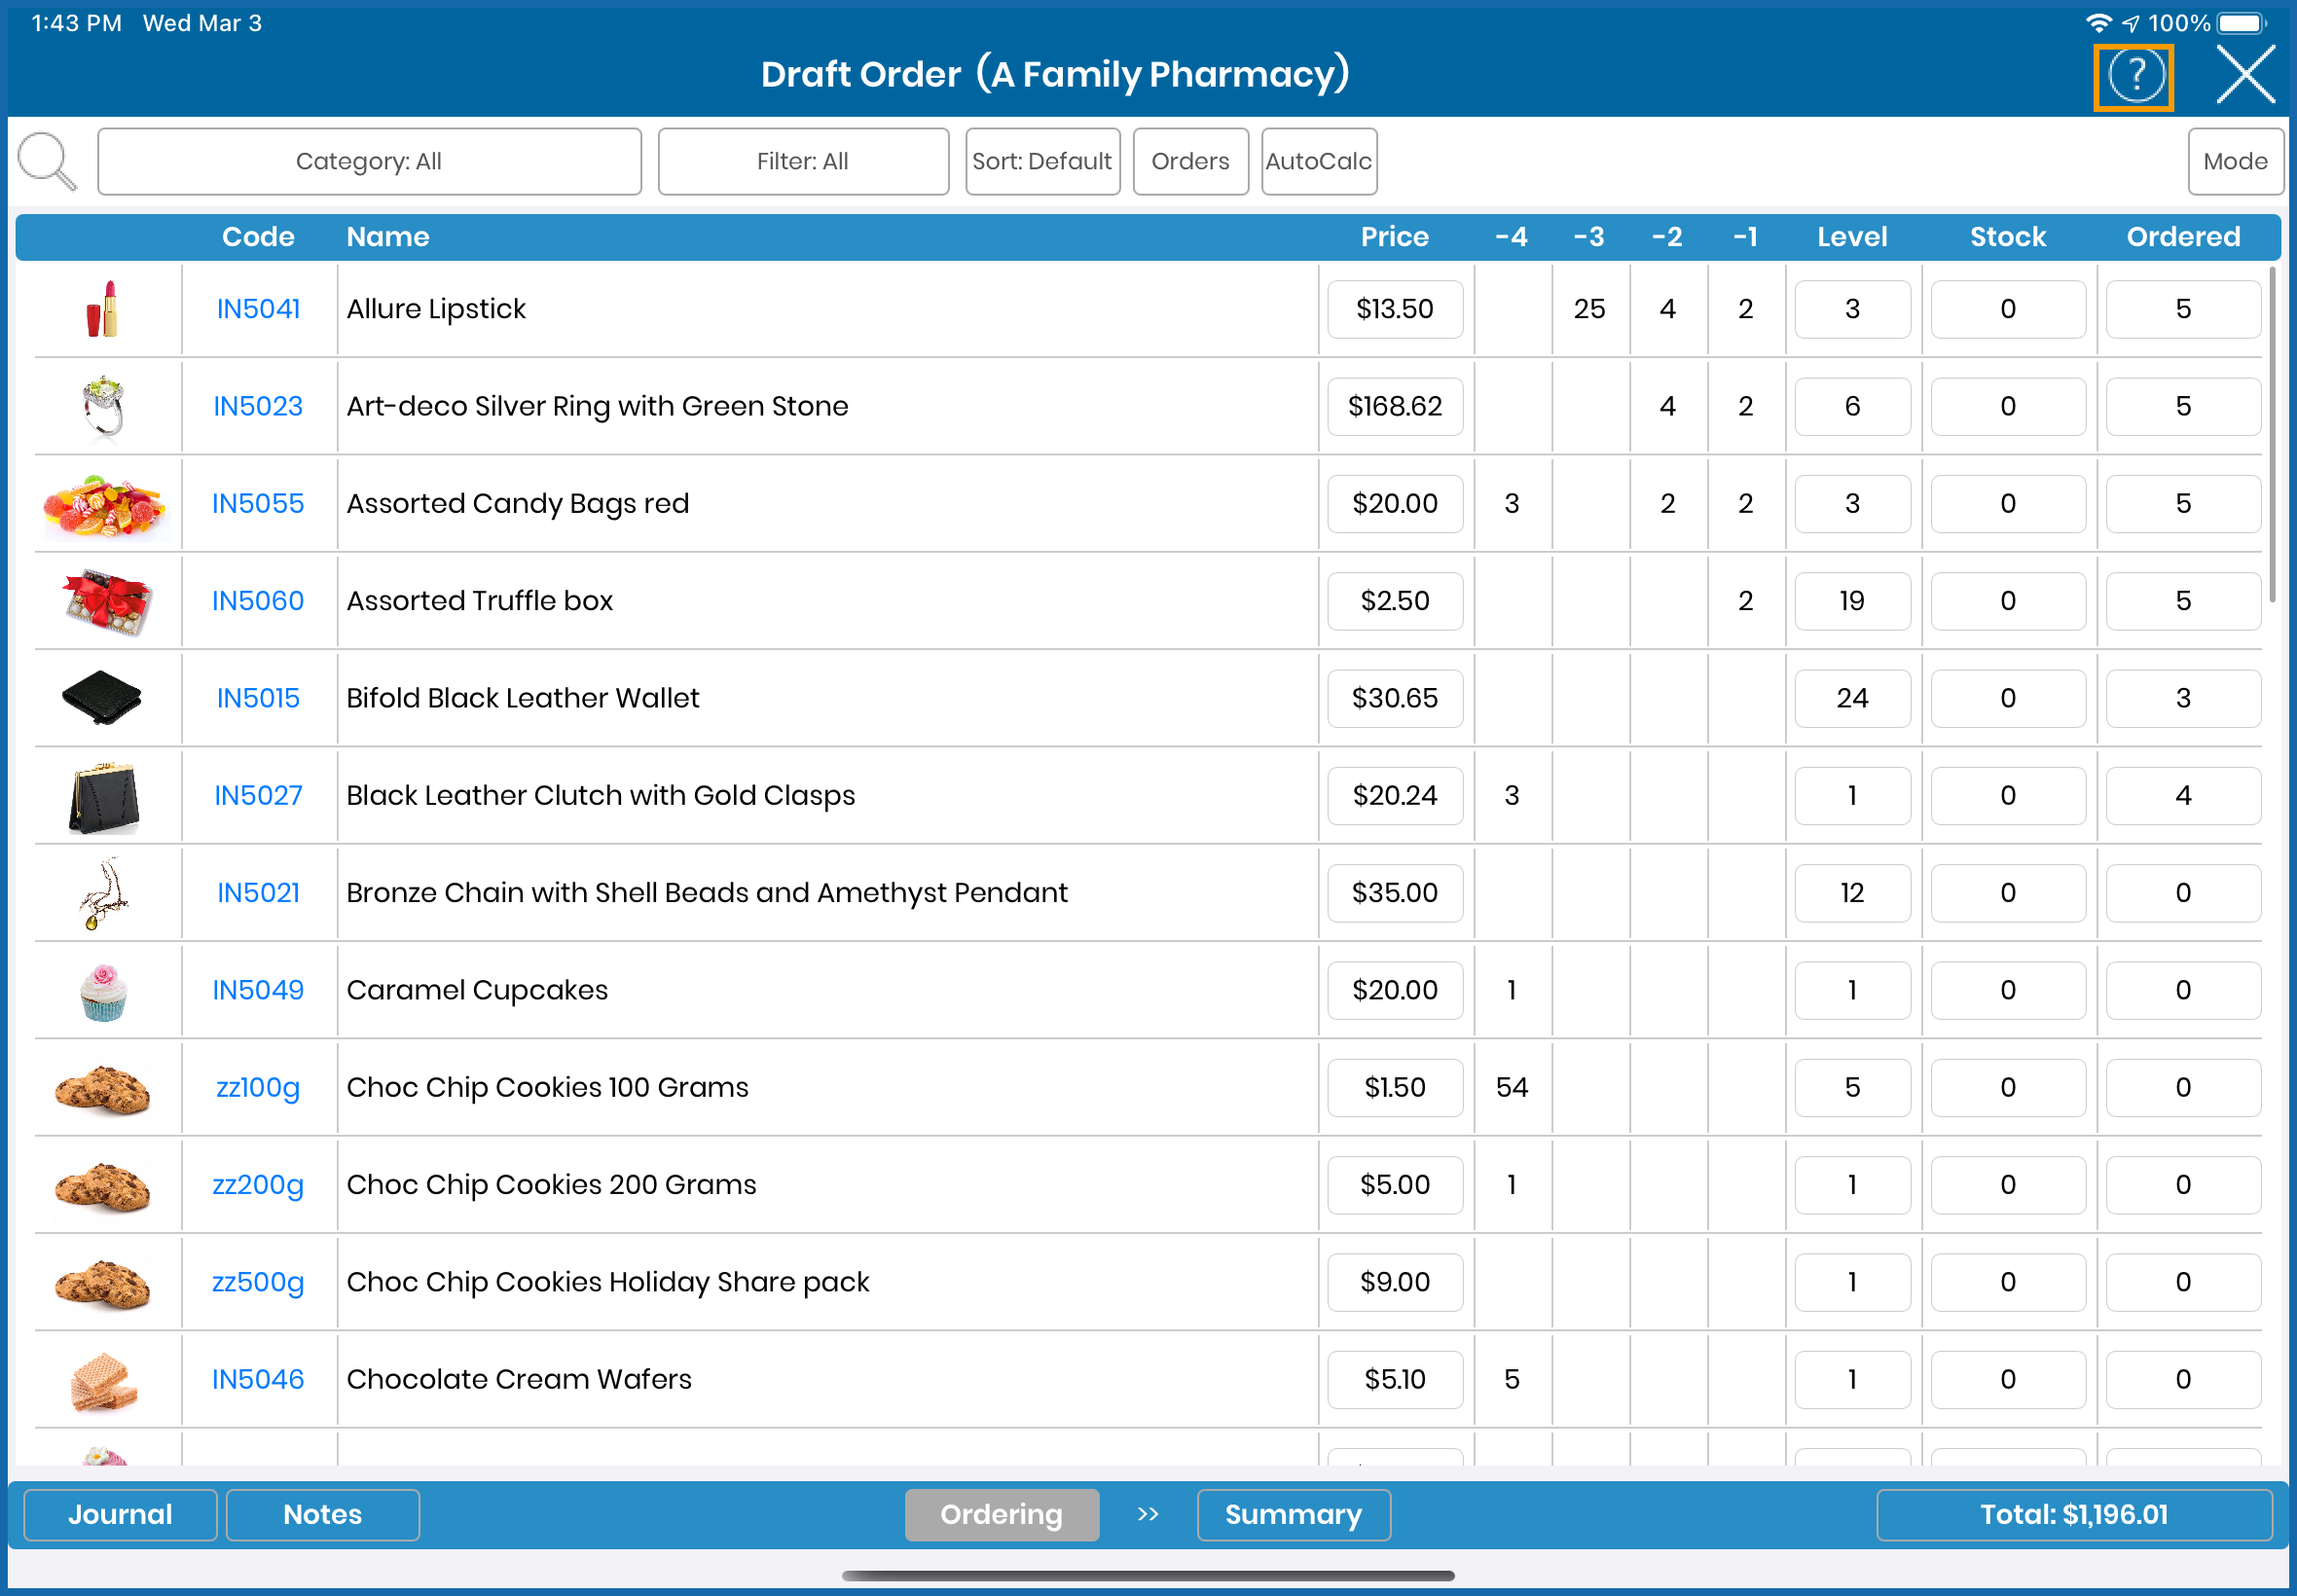Click product code link IN5023

tap(258, 406)
